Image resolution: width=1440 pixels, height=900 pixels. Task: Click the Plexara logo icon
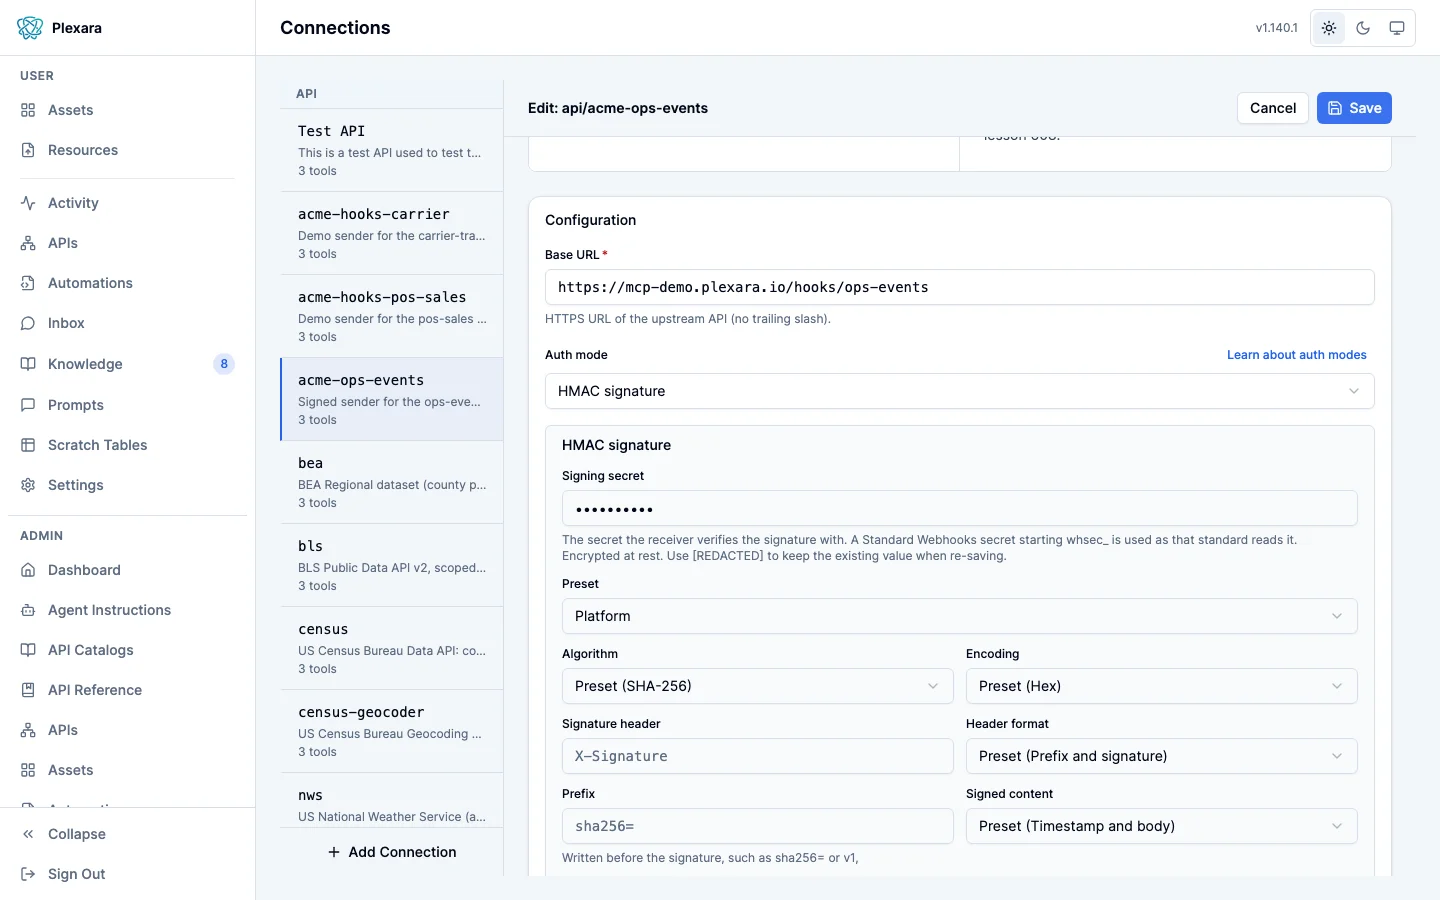click(x=30, y=28)
